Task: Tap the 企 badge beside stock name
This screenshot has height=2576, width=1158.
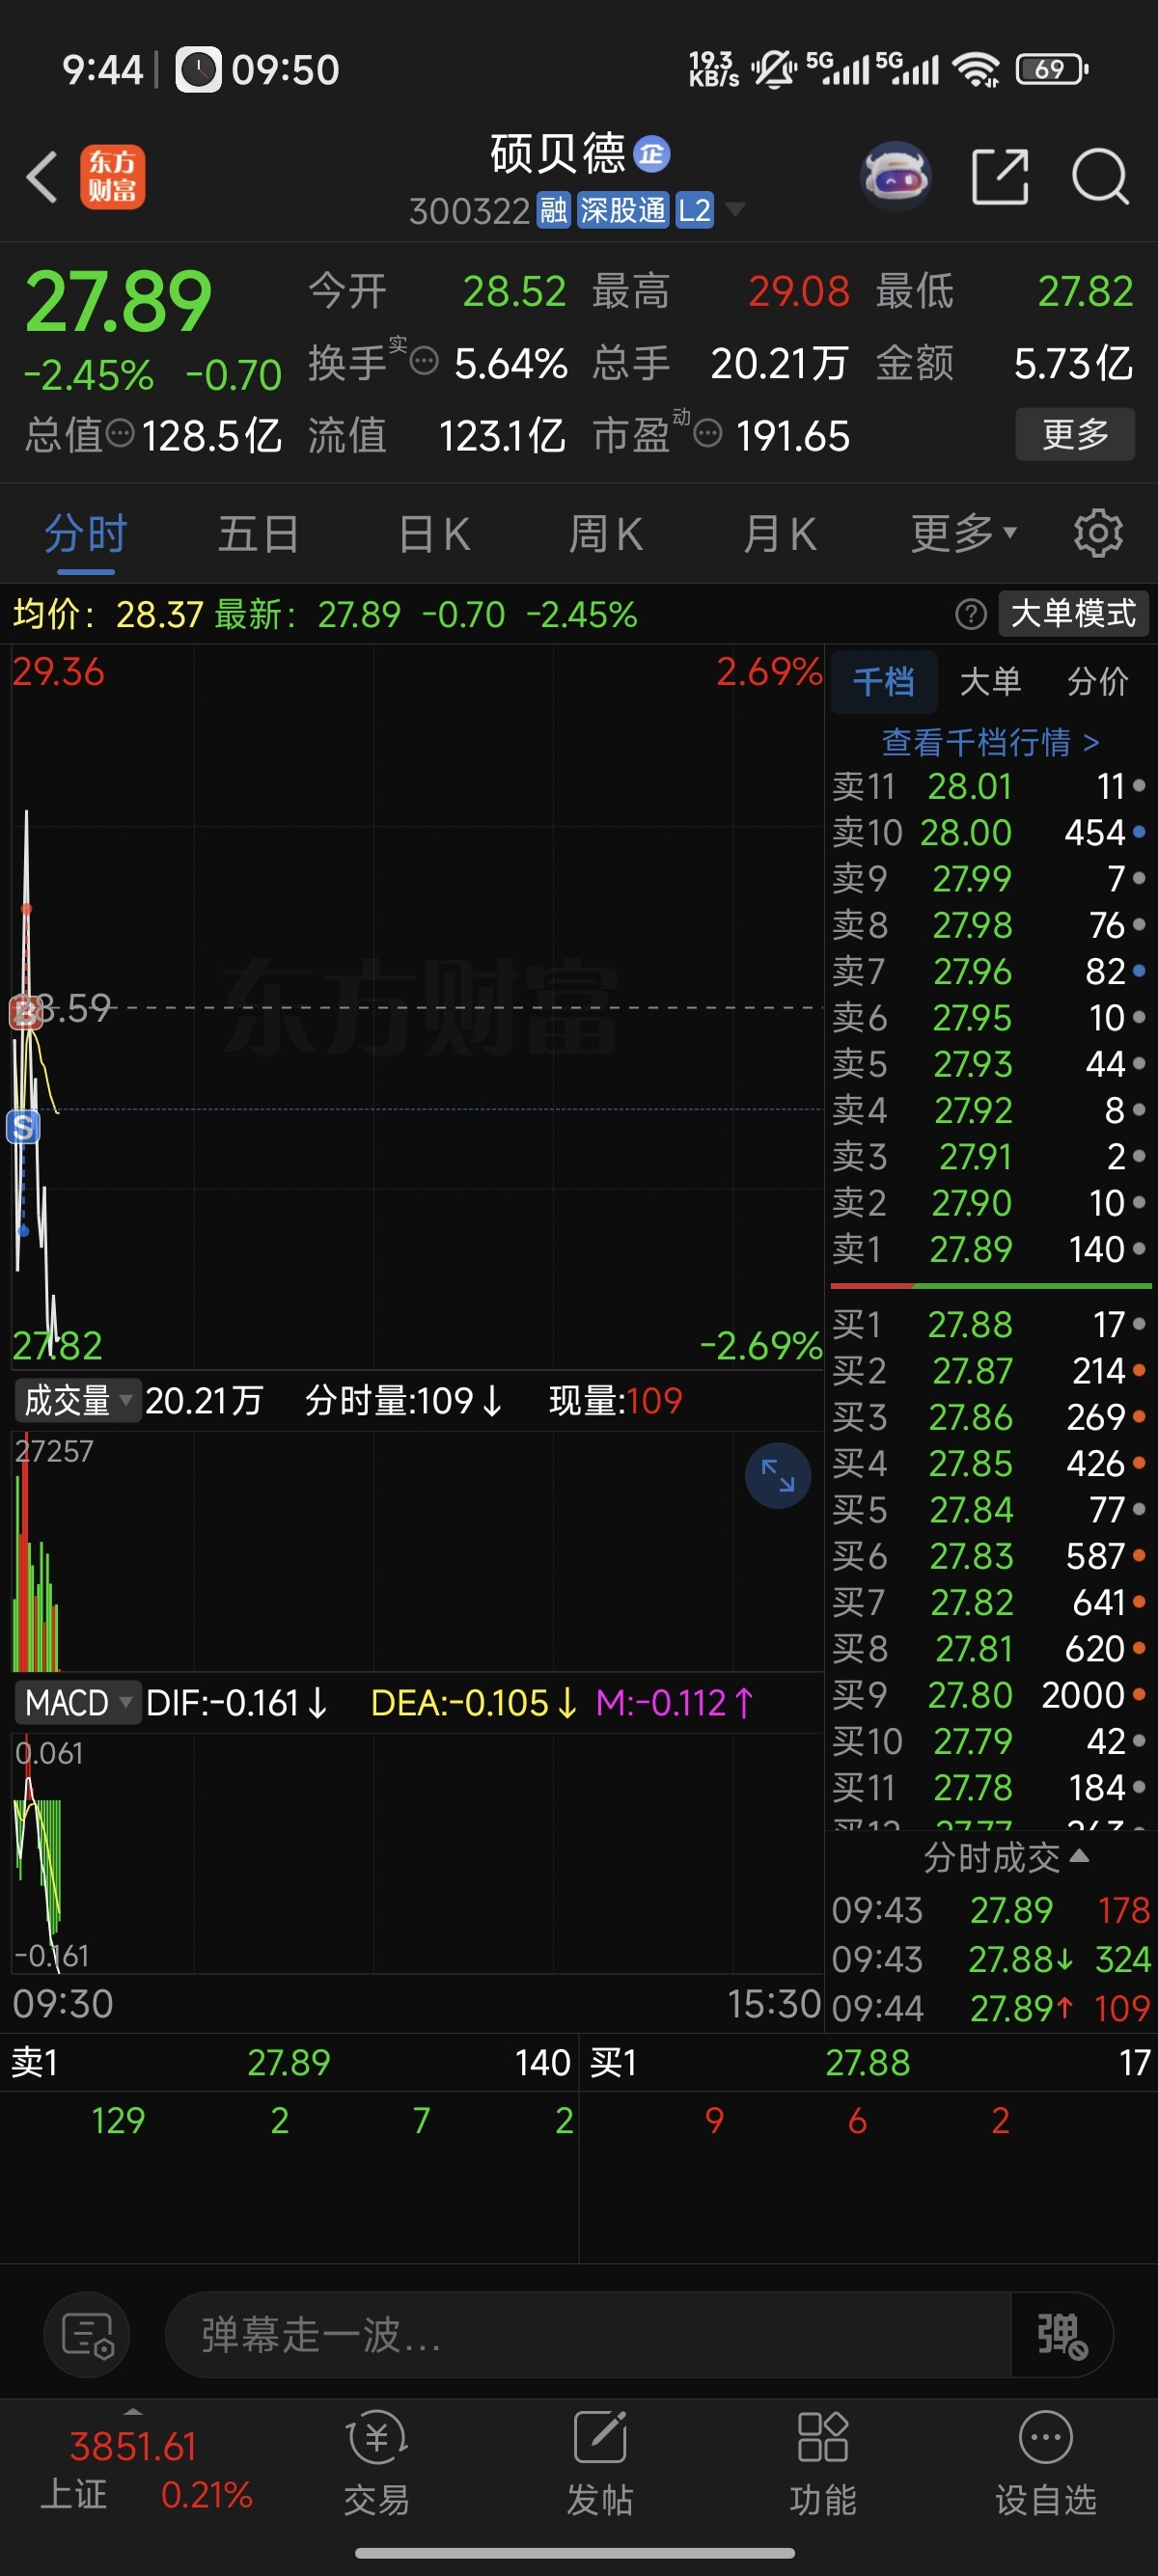Action: click(652, 153)
